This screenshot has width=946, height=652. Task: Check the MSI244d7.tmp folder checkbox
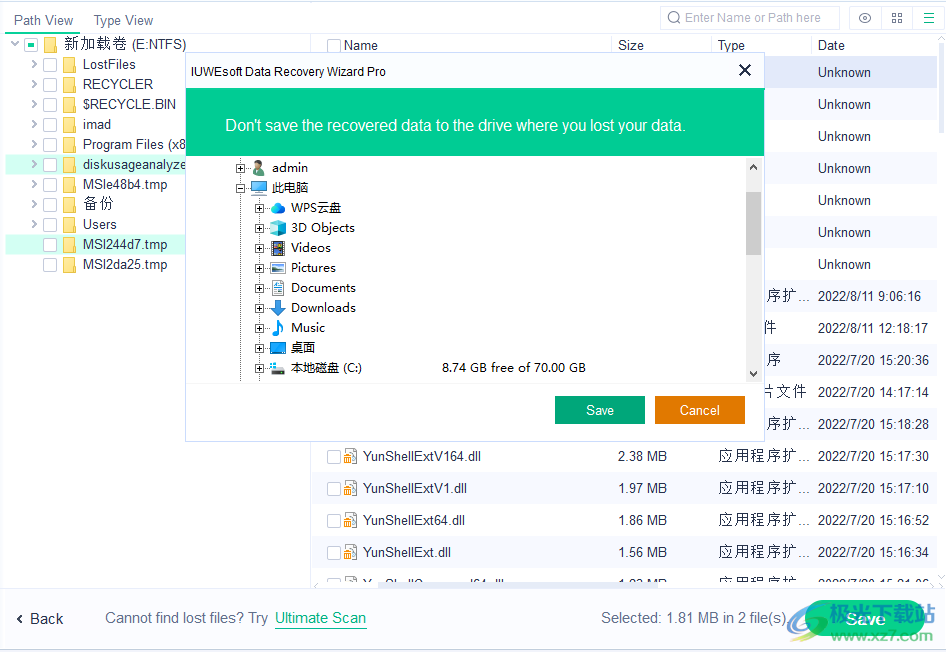click(x=50, y=245)
